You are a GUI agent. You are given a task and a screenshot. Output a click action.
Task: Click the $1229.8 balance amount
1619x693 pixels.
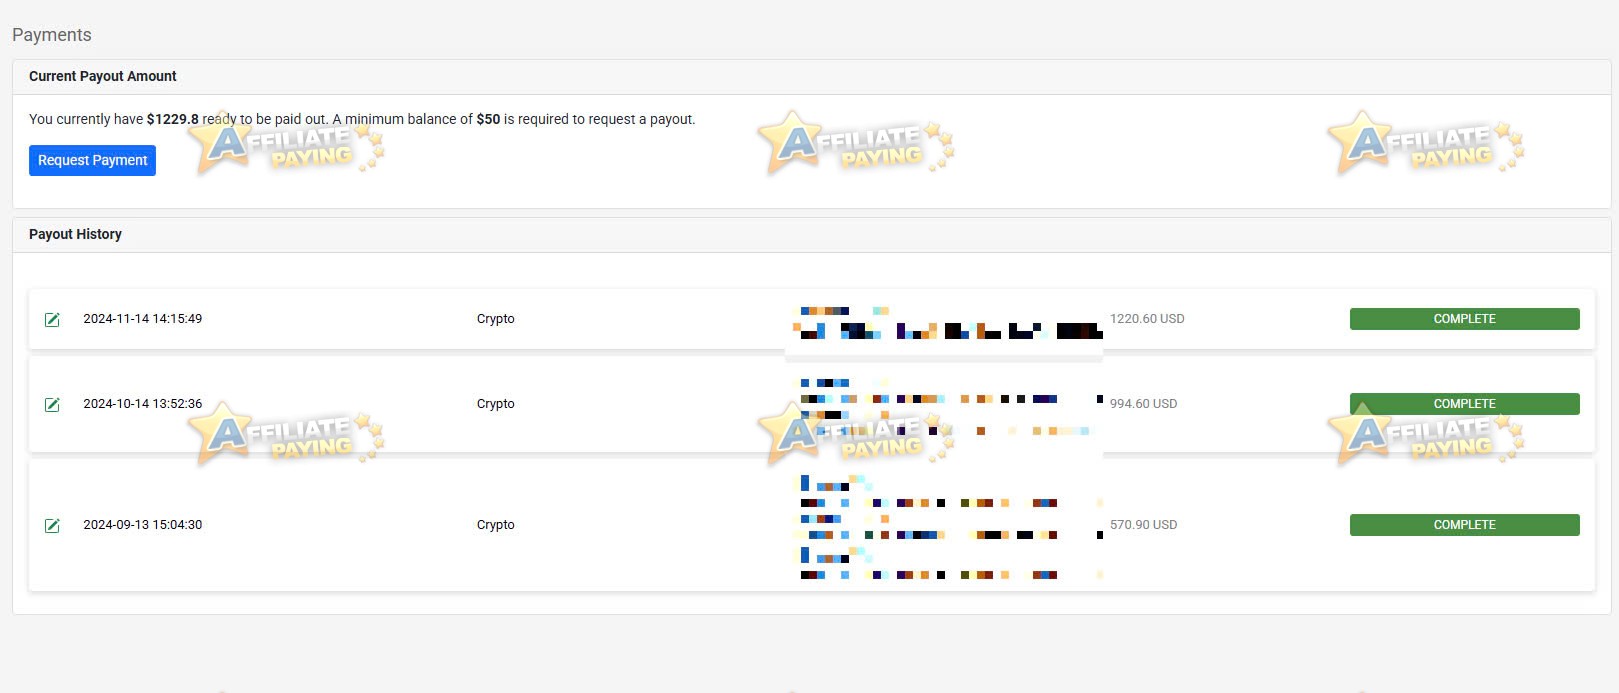[173, 119]
